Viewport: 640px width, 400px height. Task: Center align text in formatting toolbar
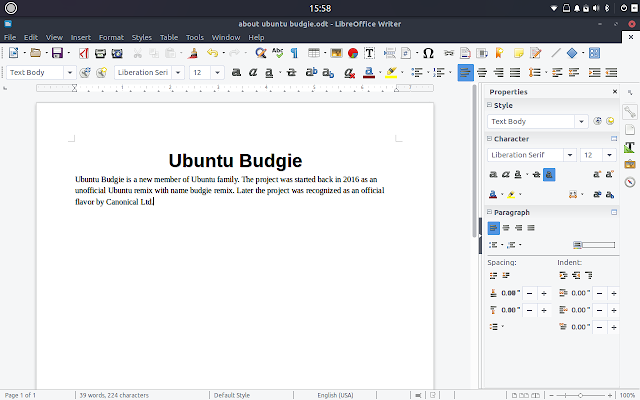point(482,73)
